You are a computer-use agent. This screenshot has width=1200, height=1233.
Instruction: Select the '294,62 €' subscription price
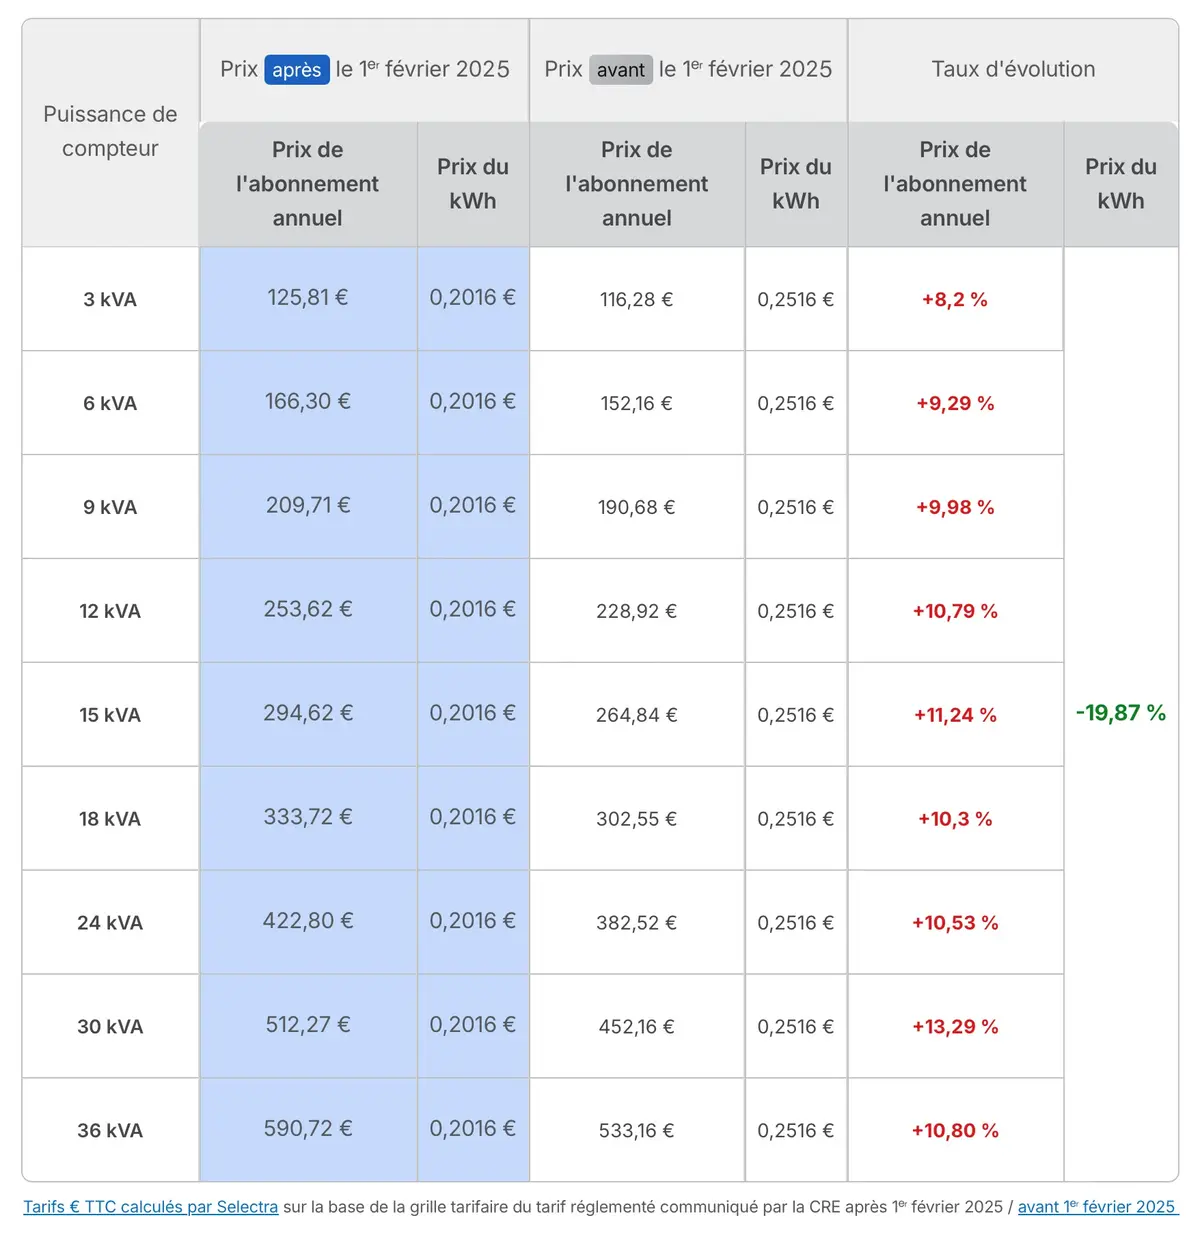point(308,713)
